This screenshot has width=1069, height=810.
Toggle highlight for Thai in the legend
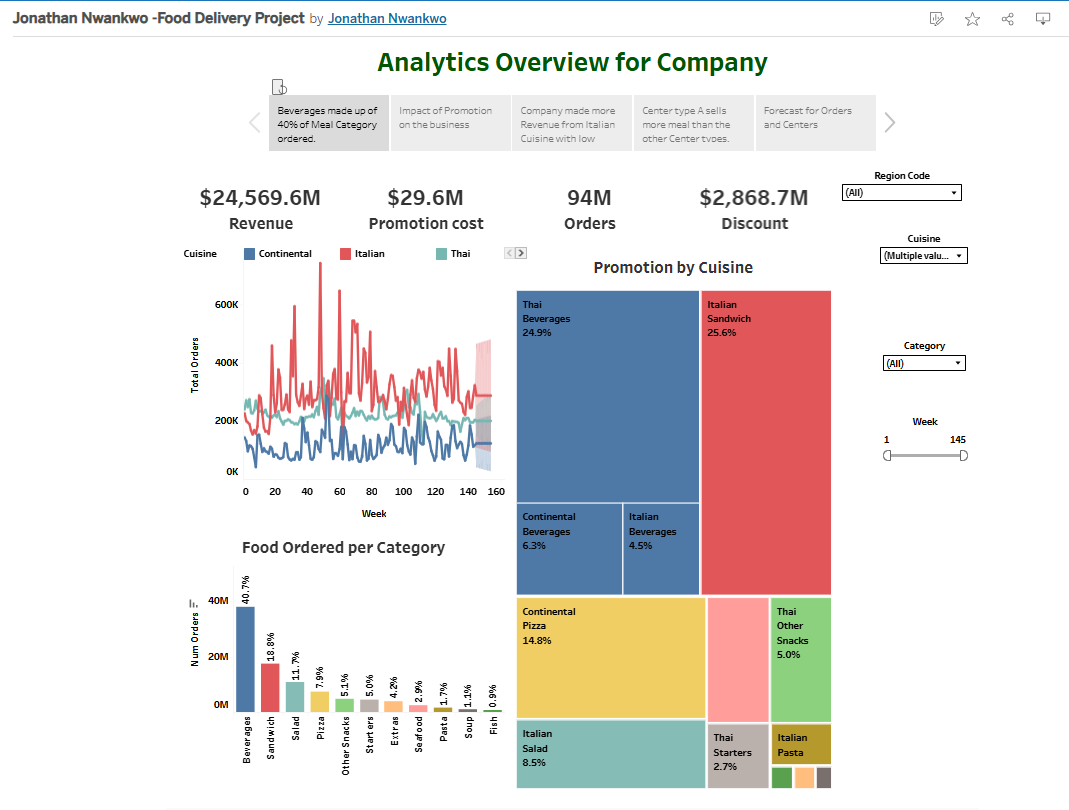455,253
